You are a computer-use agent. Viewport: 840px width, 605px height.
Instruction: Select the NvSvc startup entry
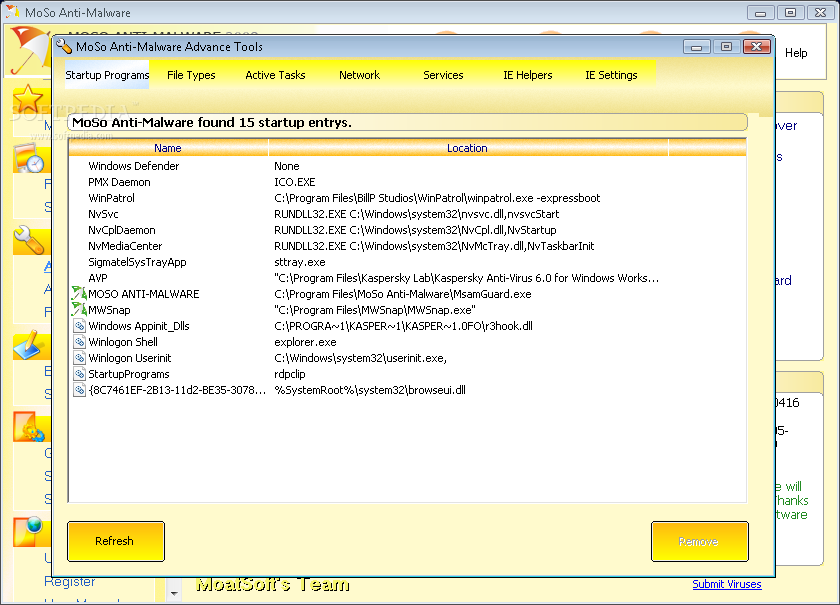click(103, 214)
